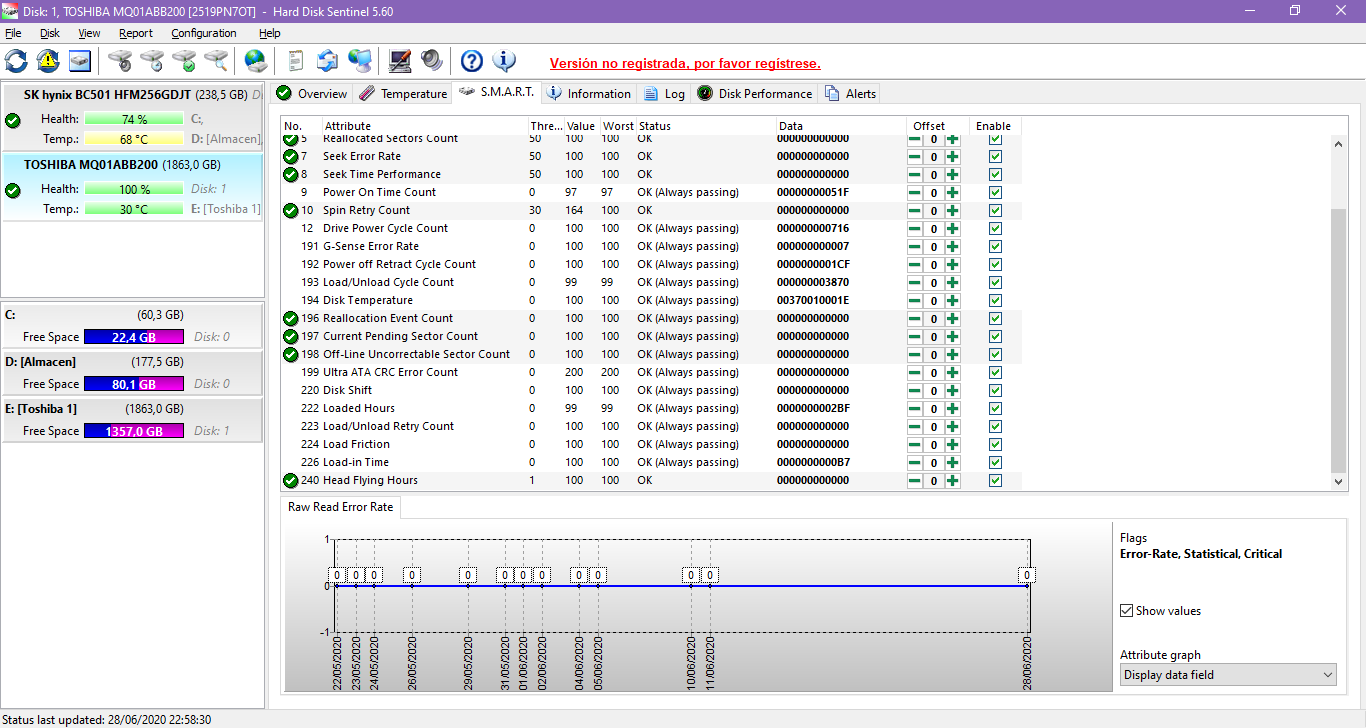Viewport: 1366px width, 728px height.
Task: Decrease offset for Head Flying Hours
Action: point(915,481)
